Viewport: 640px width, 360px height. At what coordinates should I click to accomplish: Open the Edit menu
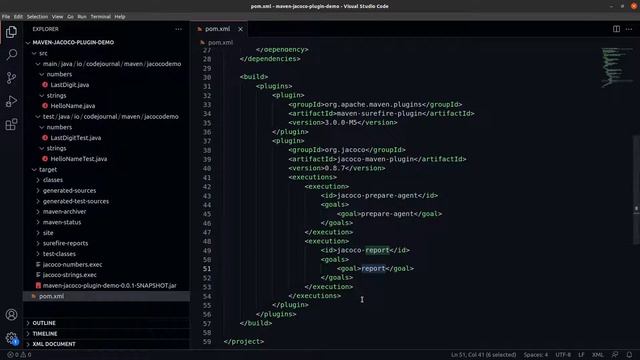[x=18, y=17]
